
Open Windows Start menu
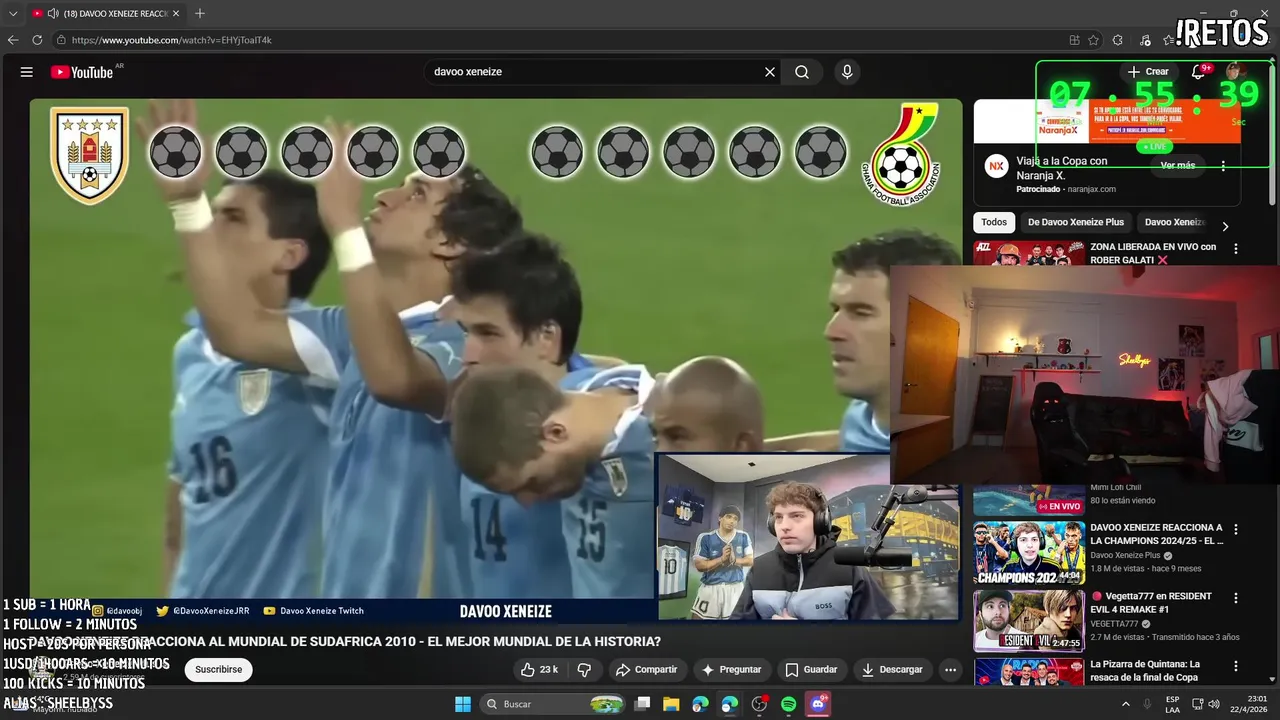[463, 704]
